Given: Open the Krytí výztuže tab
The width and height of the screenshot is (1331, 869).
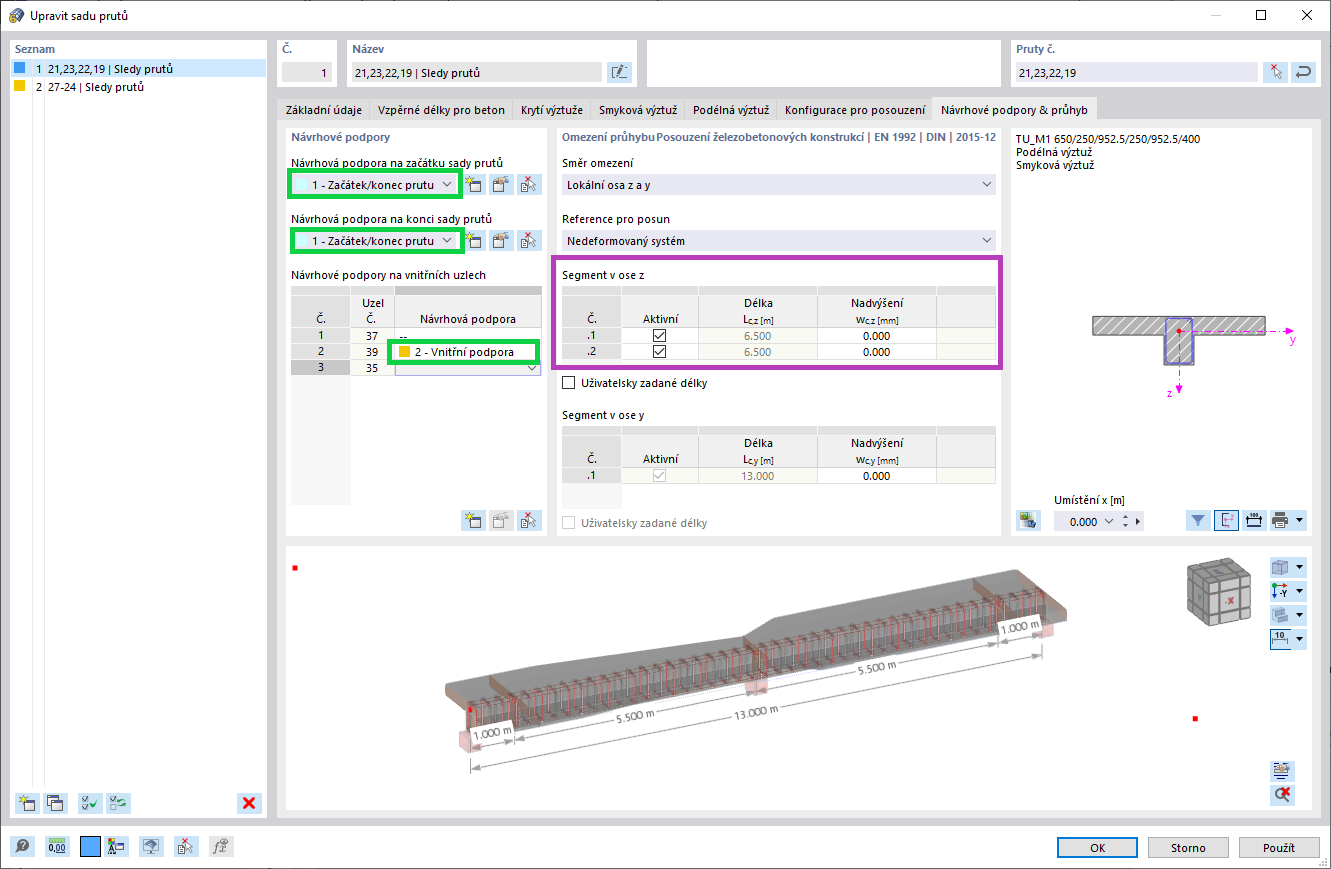Looking at the screenshot, I should [551, 110].
